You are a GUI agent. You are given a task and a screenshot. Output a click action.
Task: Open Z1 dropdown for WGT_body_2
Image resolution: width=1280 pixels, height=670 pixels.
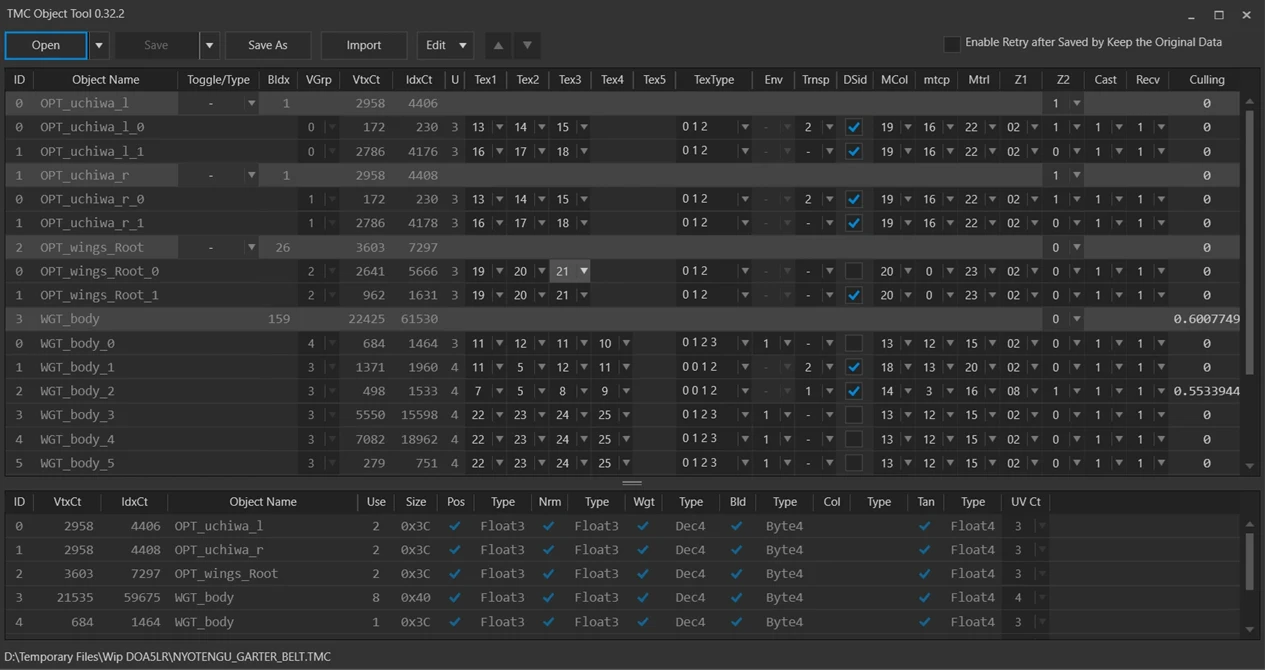pos(1034,391)
